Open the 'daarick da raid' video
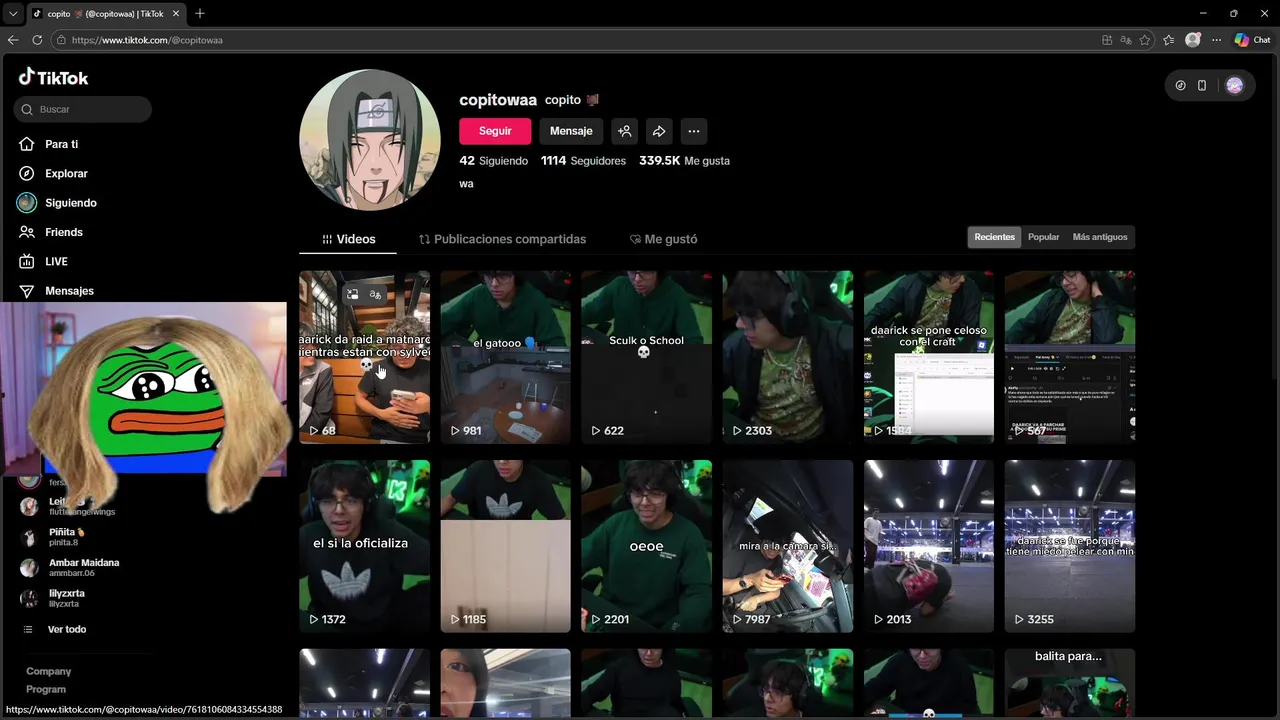This screenshot has width=1280, height=720. [364, 357]
